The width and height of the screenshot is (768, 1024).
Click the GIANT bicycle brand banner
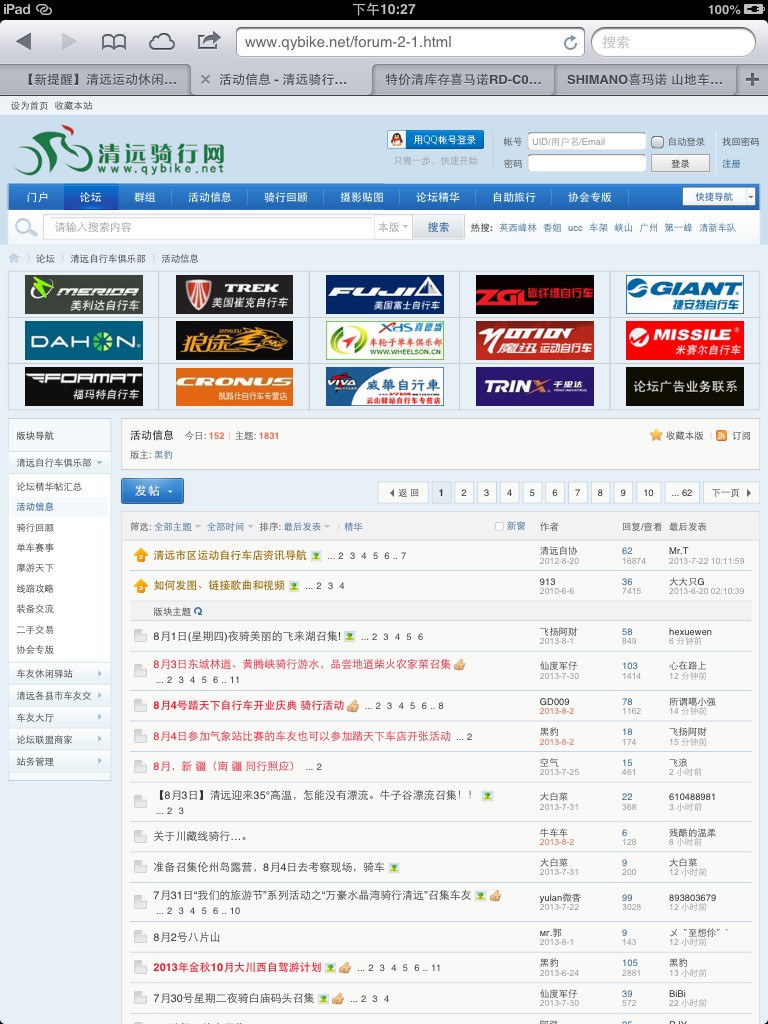[x=684, y=295]
